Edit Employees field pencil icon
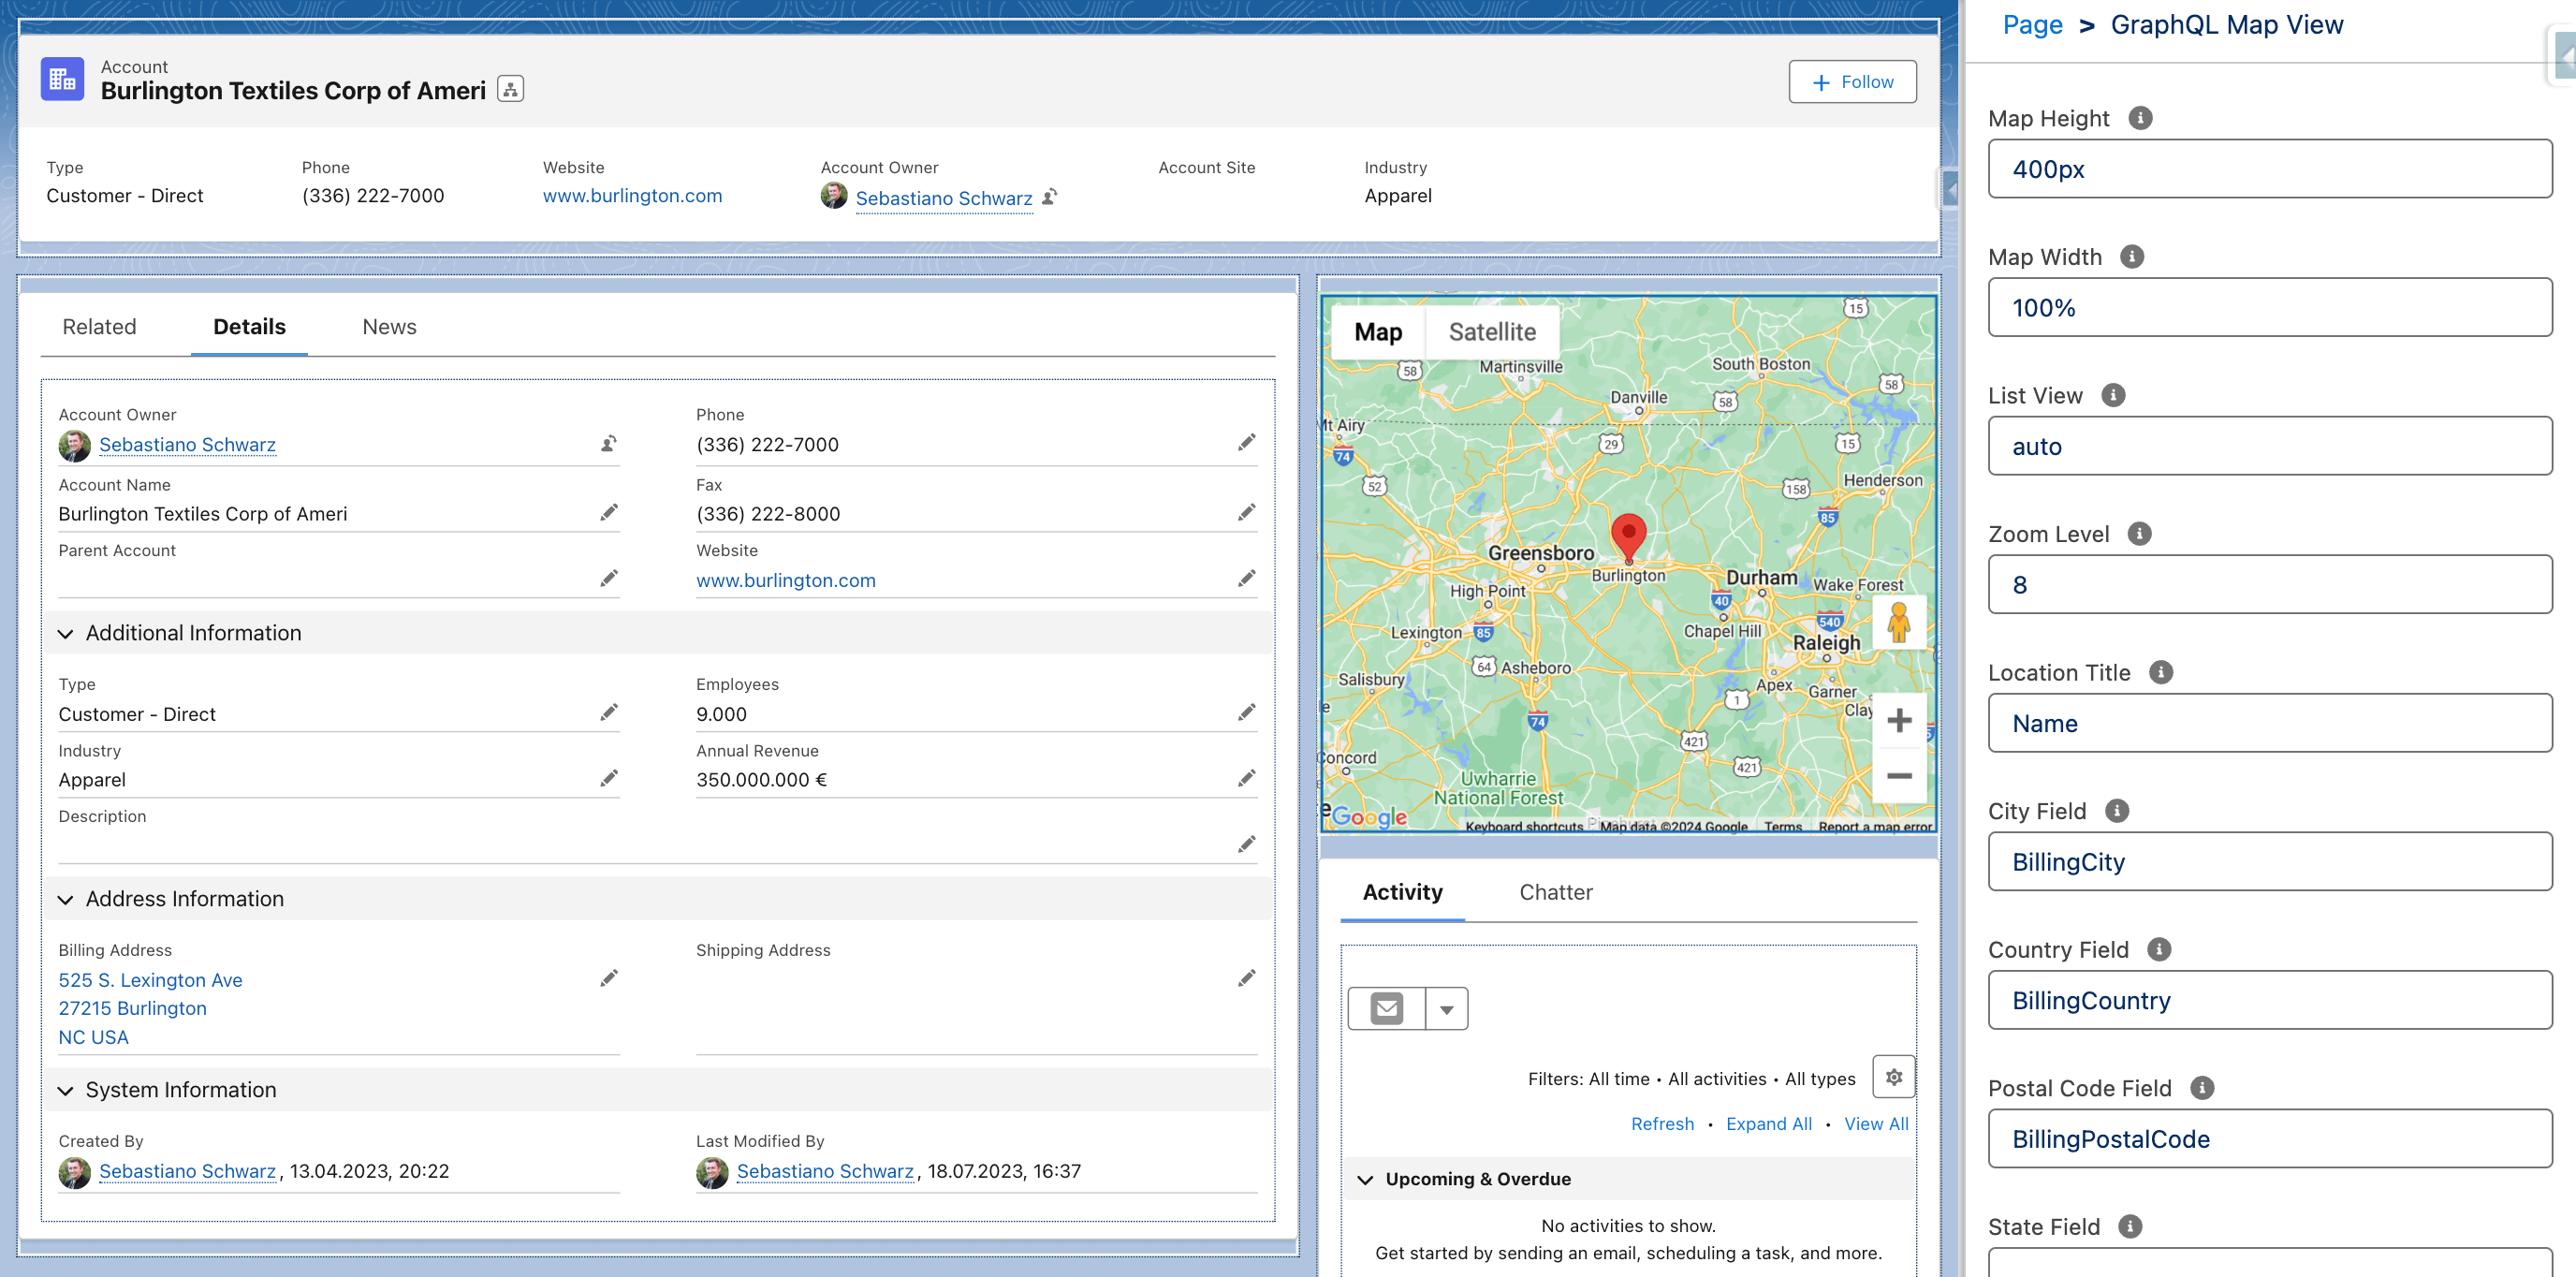 pos(1246,712)
